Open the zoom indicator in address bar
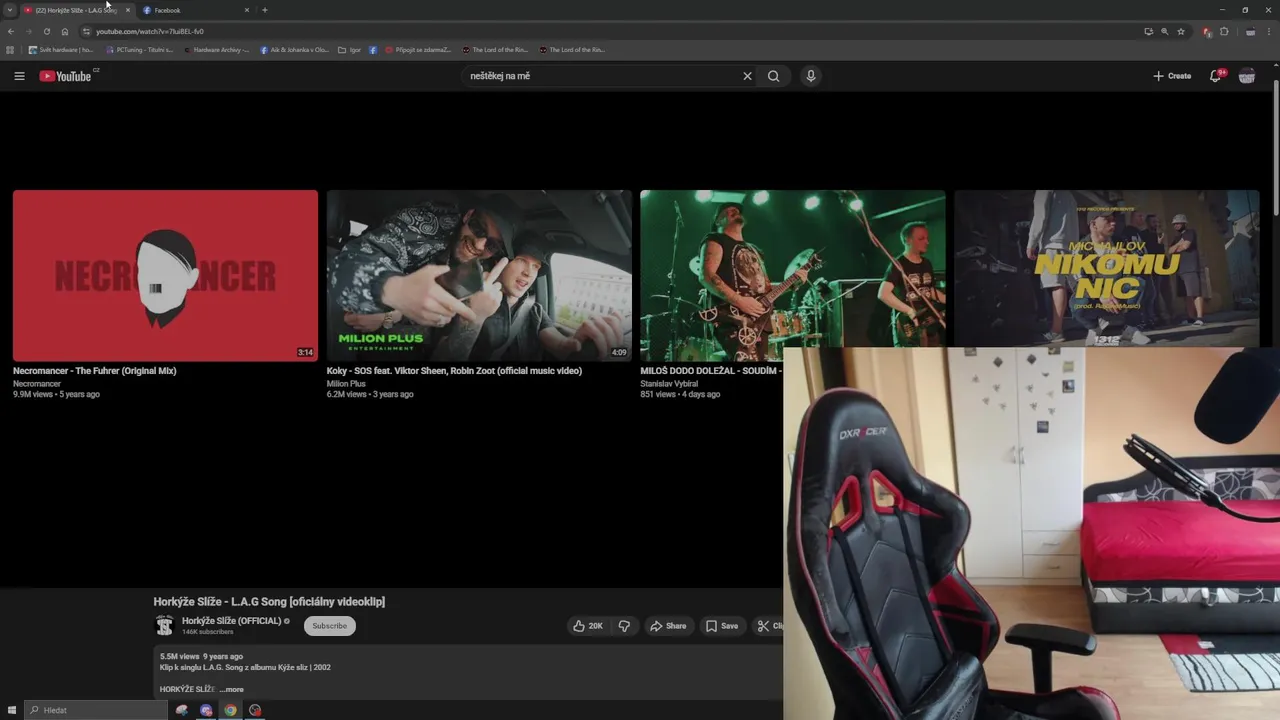 [1164, 31]
